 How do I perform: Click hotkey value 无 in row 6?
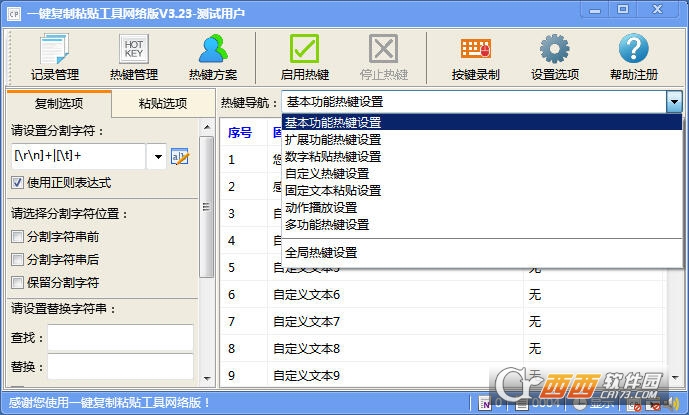coord(534,295)
